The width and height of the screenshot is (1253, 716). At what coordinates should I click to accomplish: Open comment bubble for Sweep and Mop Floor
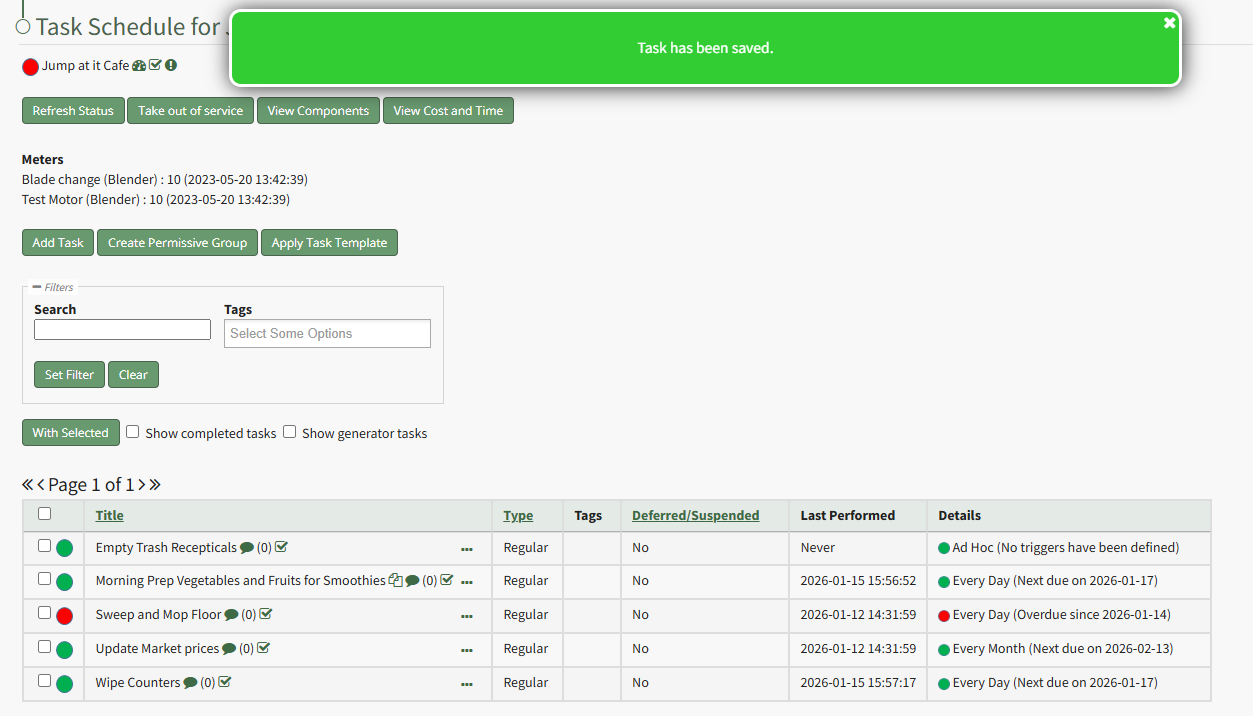(x=231, y=615)
